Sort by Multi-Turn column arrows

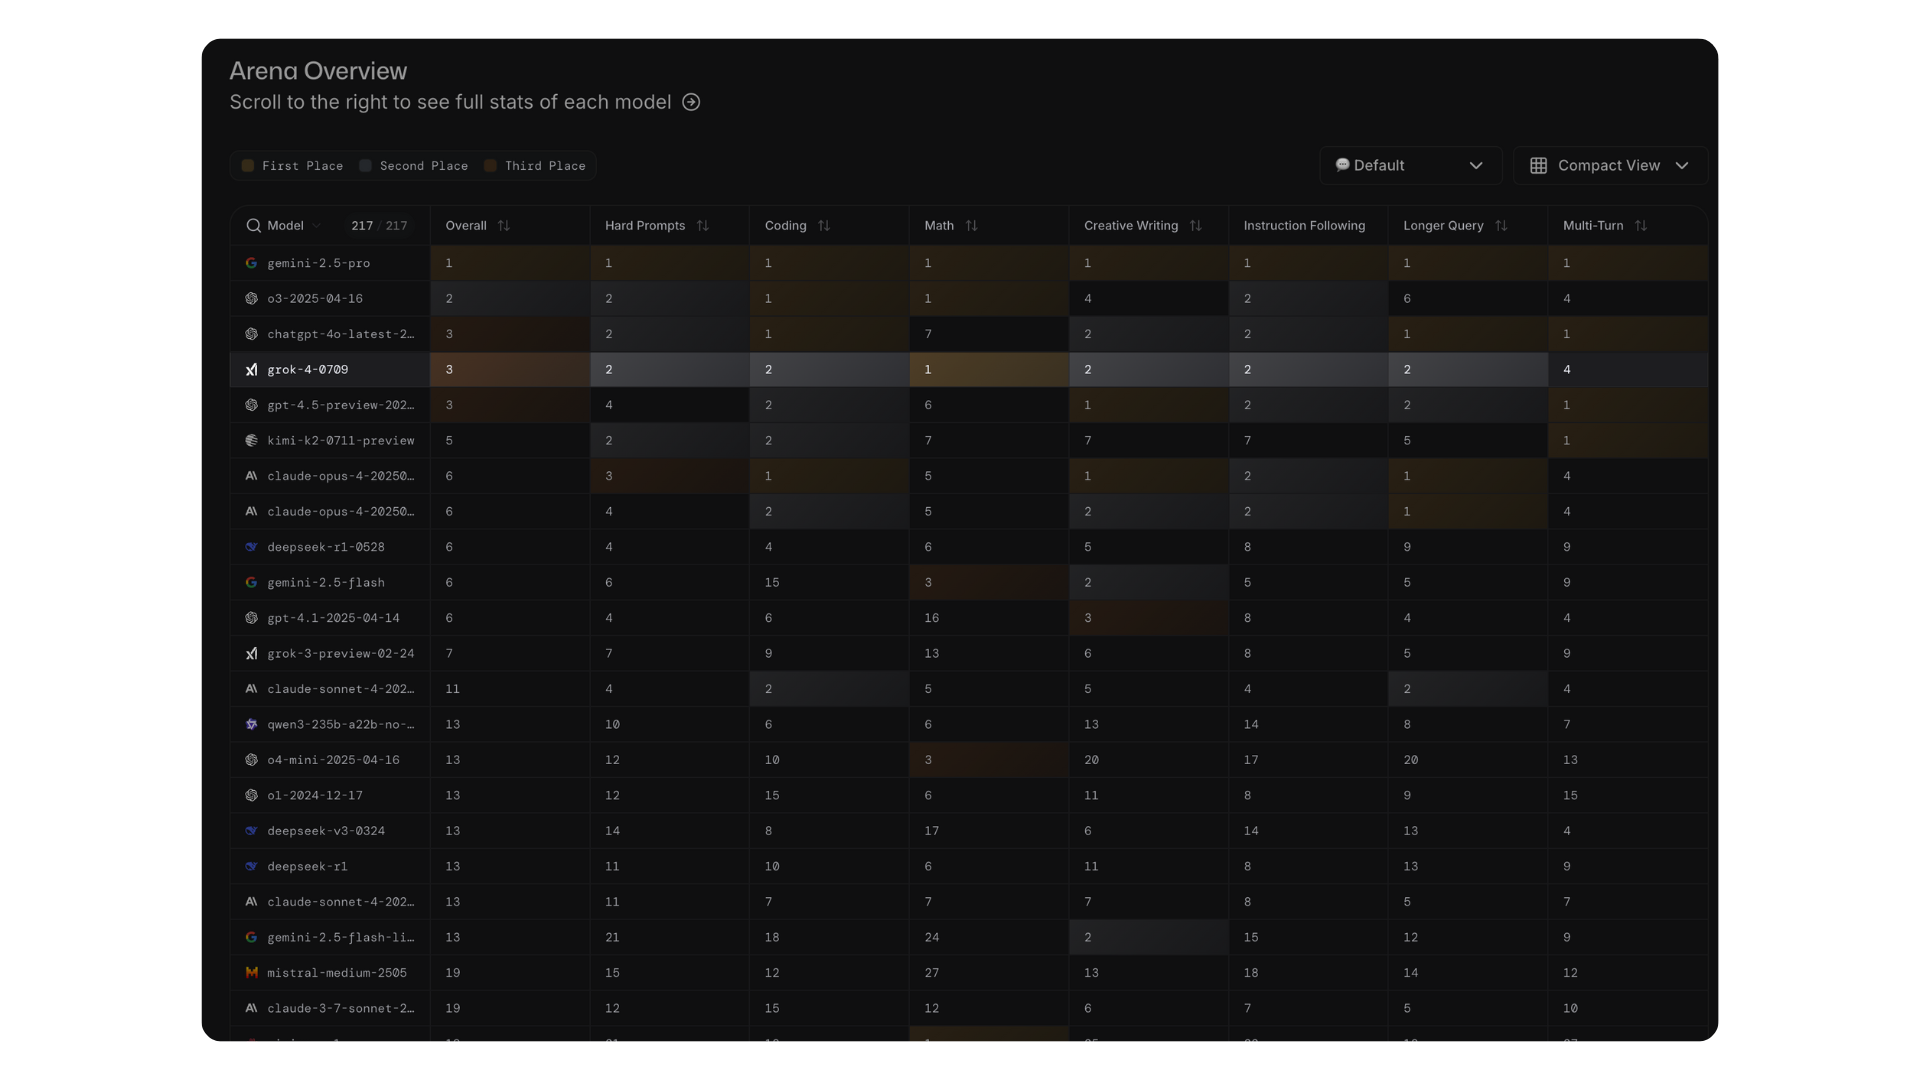coord(1641,226)
